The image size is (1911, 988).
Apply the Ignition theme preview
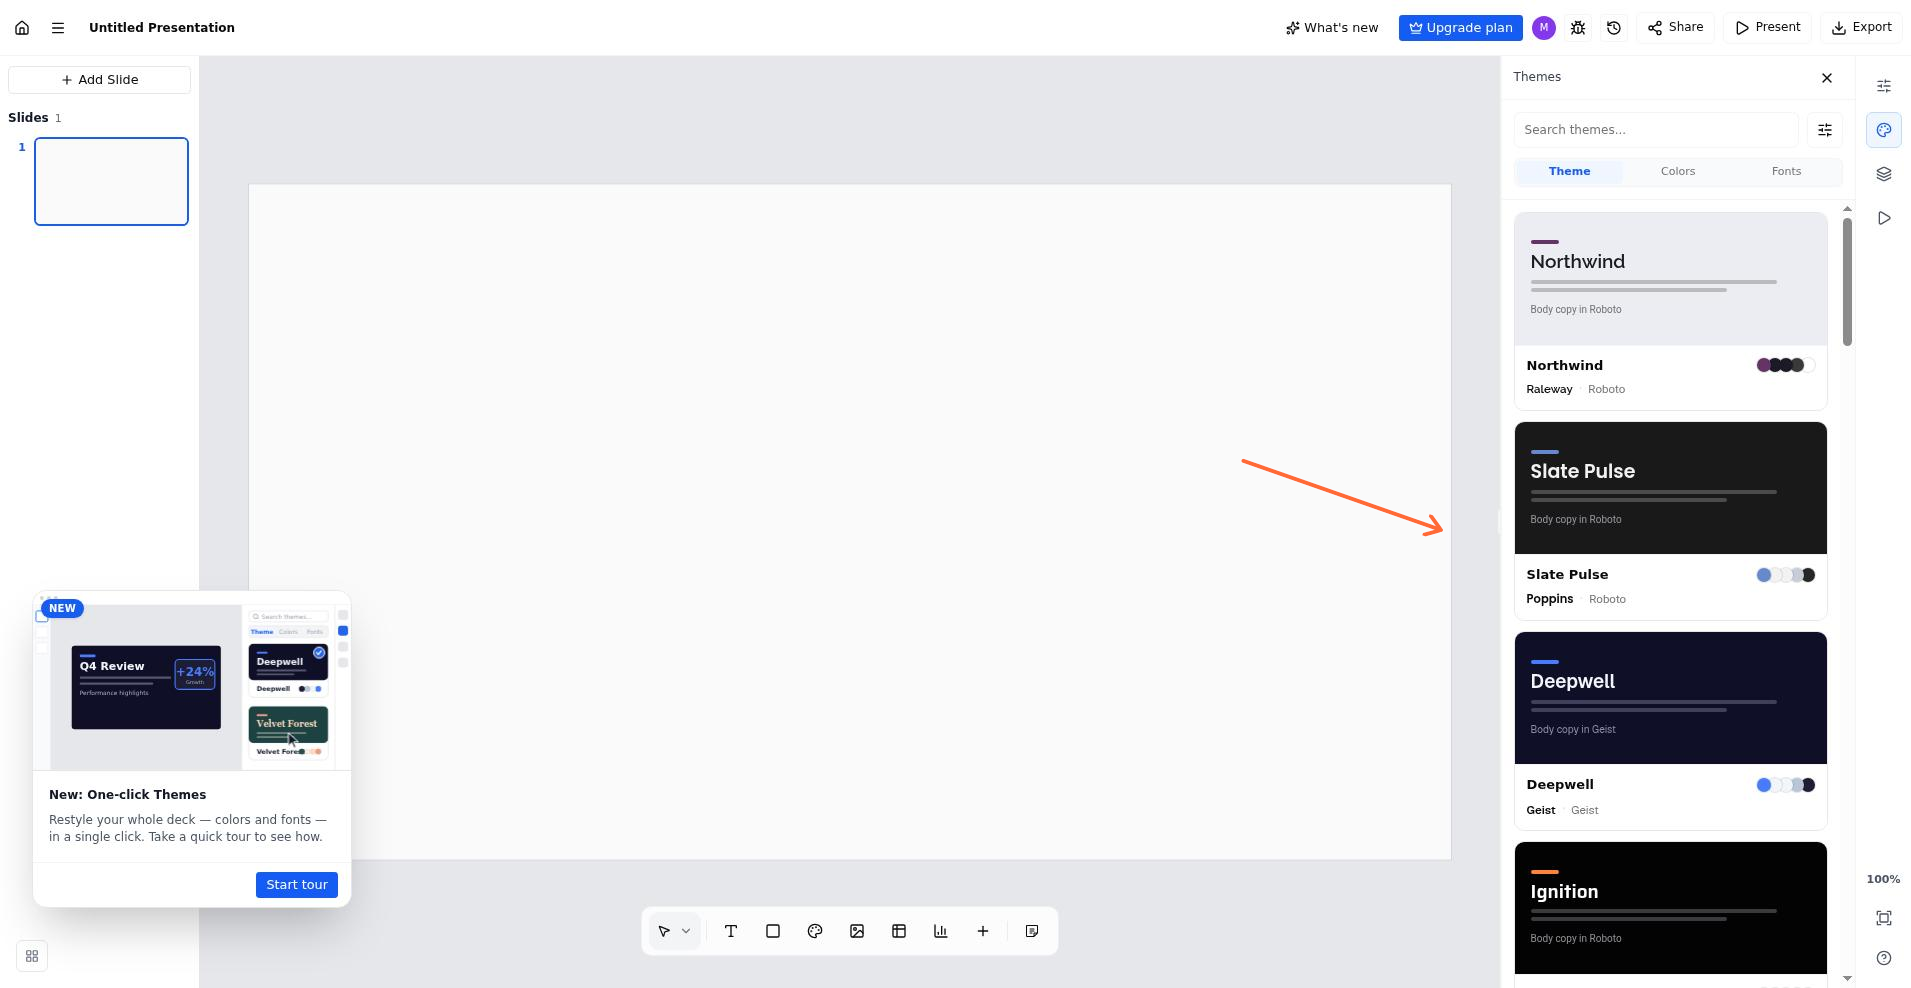pos(1671,908)
